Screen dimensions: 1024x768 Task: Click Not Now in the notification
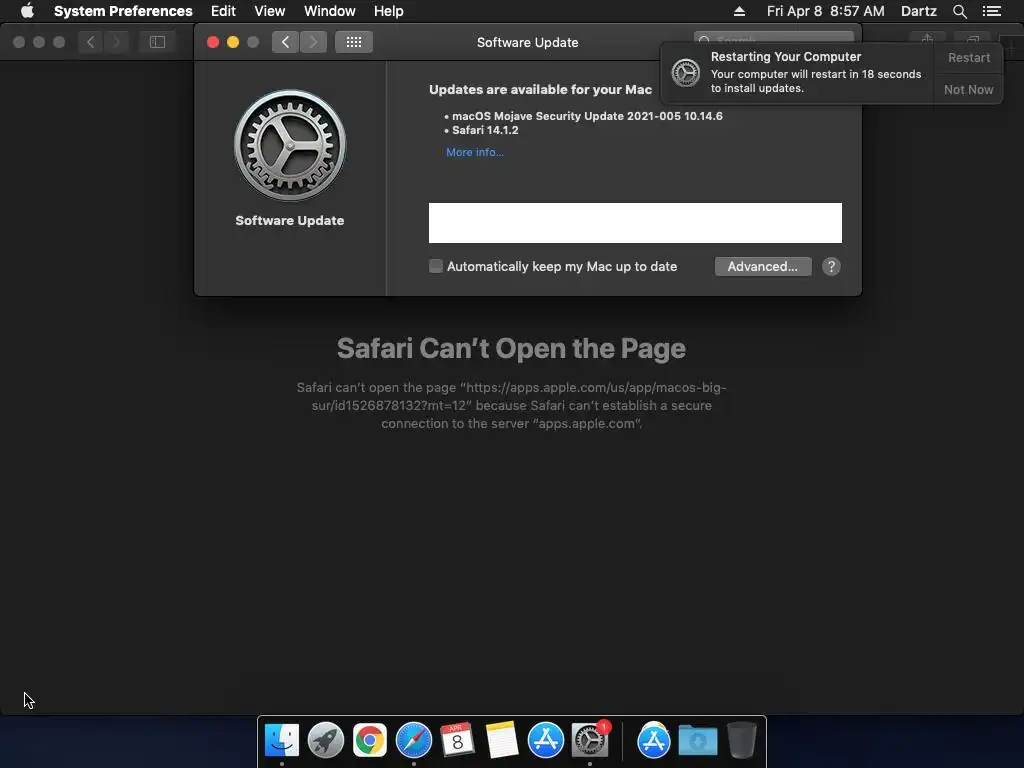(x=968, y=89)
